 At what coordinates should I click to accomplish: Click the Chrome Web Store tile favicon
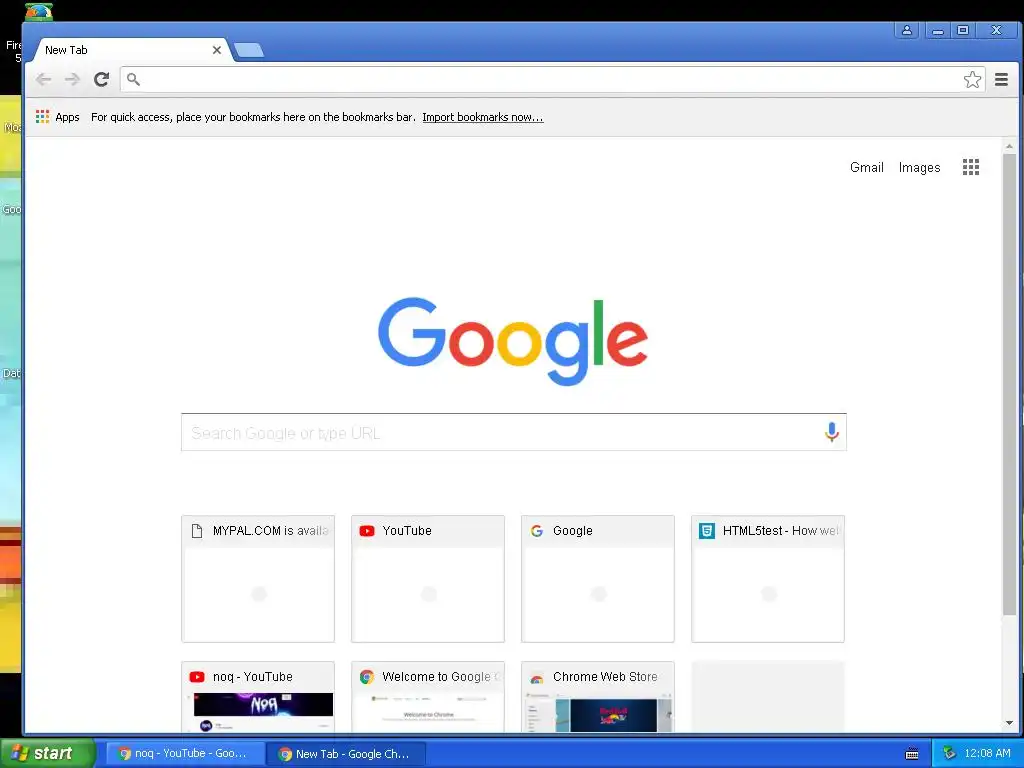(x=537, y=679)
